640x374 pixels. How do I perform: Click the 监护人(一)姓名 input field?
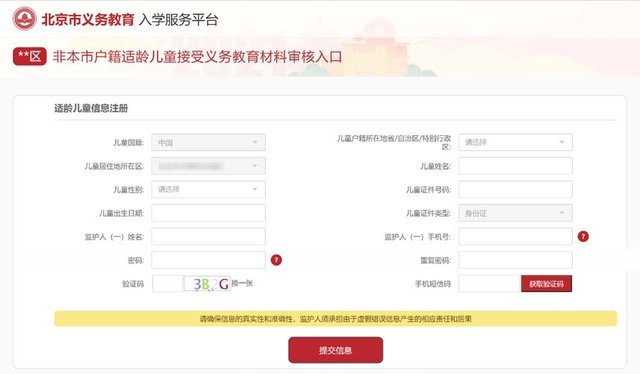(x=209, y=236)
